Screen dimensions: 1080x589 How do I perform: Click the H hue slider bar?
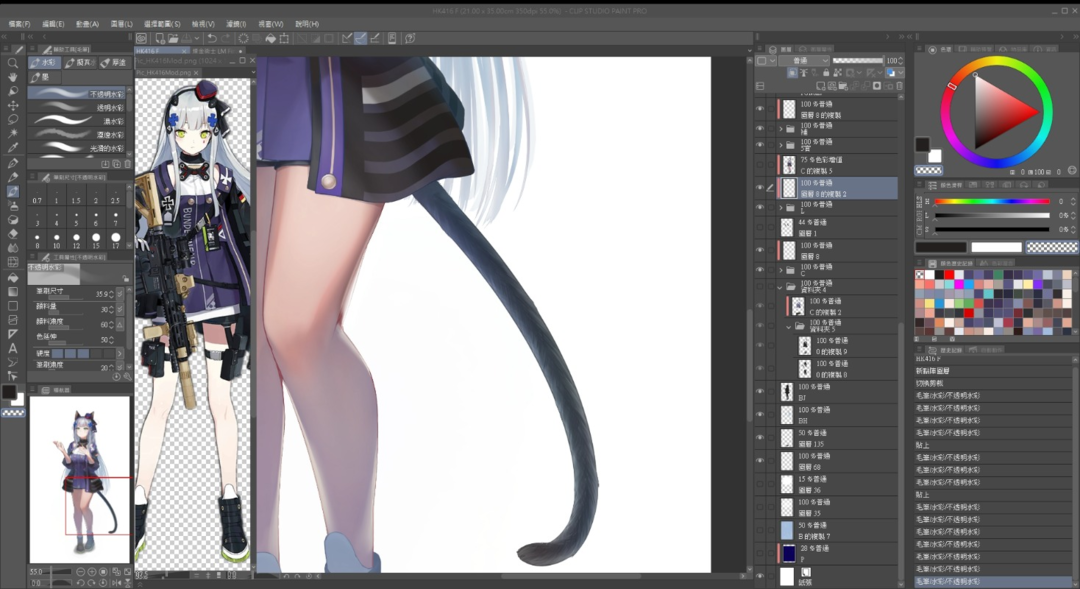[991, 202]
